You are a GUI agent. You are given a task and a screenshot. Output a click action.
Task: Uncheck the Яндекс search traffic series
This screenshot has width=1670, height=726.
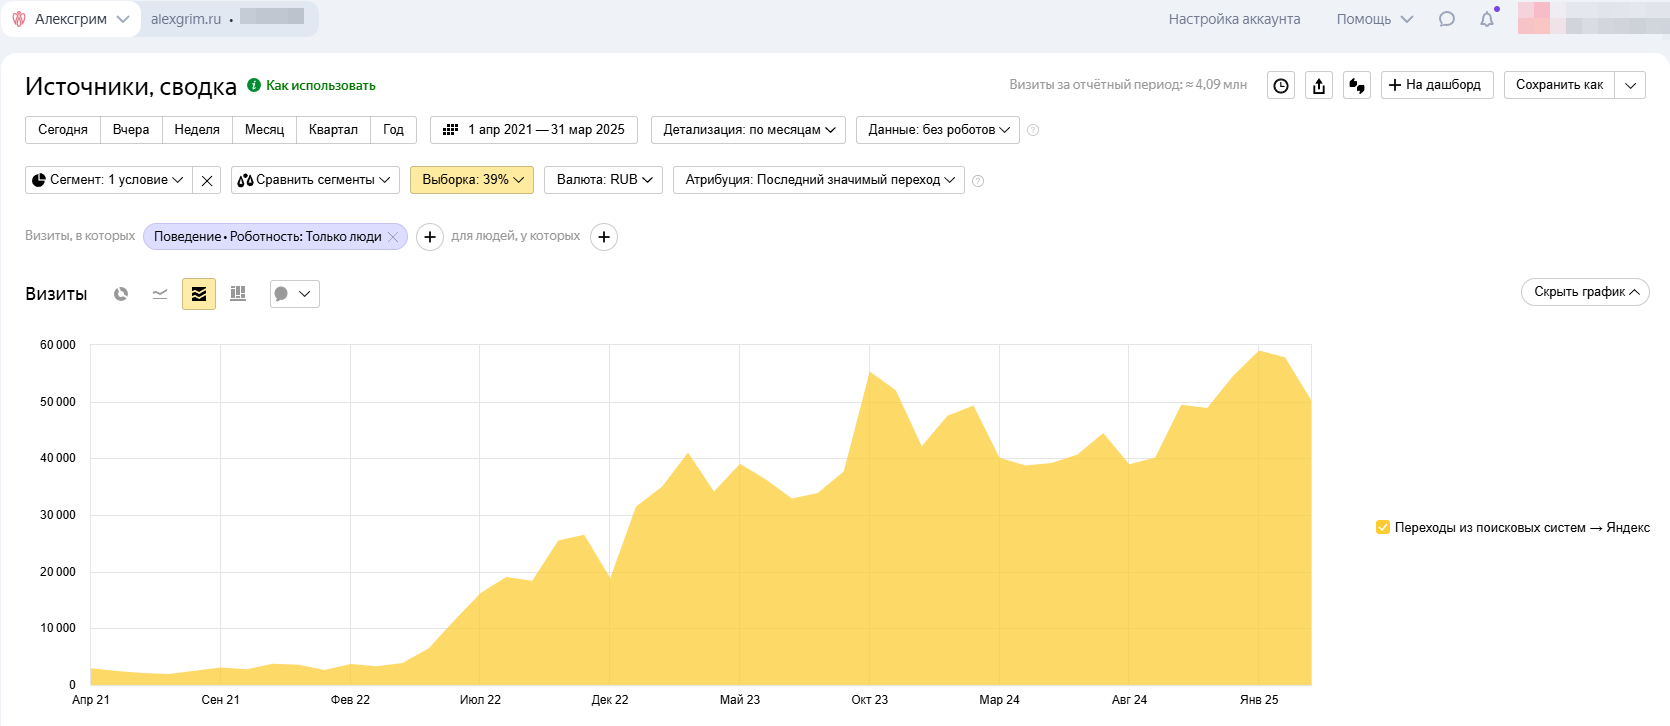point(1383,527)
